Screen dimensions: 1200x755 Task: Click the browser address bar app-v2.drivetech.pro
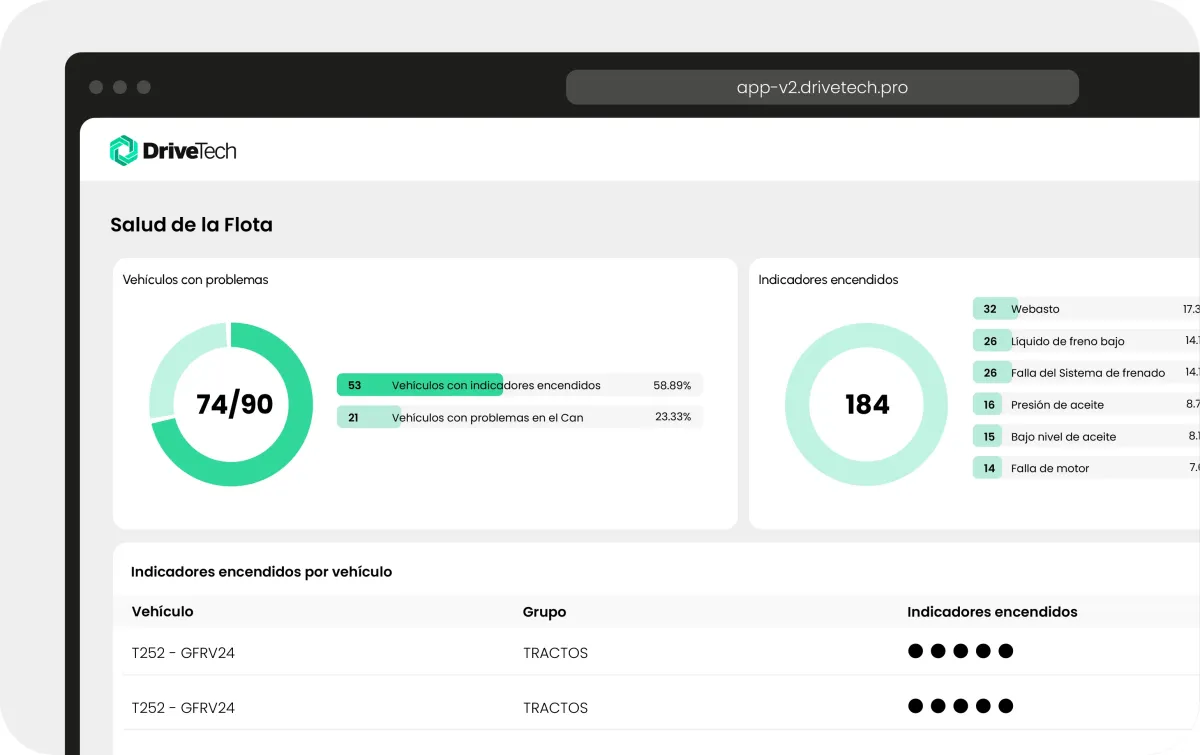pos(822,87)
